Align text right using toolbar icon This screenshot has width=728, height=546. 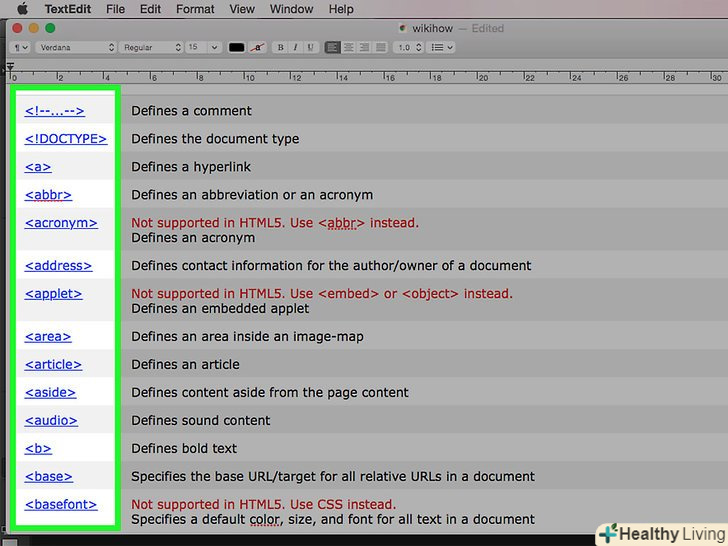coord(363,47)
